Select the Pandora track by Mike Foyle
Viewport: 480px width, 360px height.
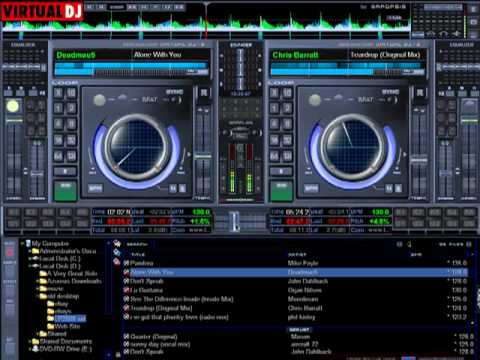(x=295, y=263)
